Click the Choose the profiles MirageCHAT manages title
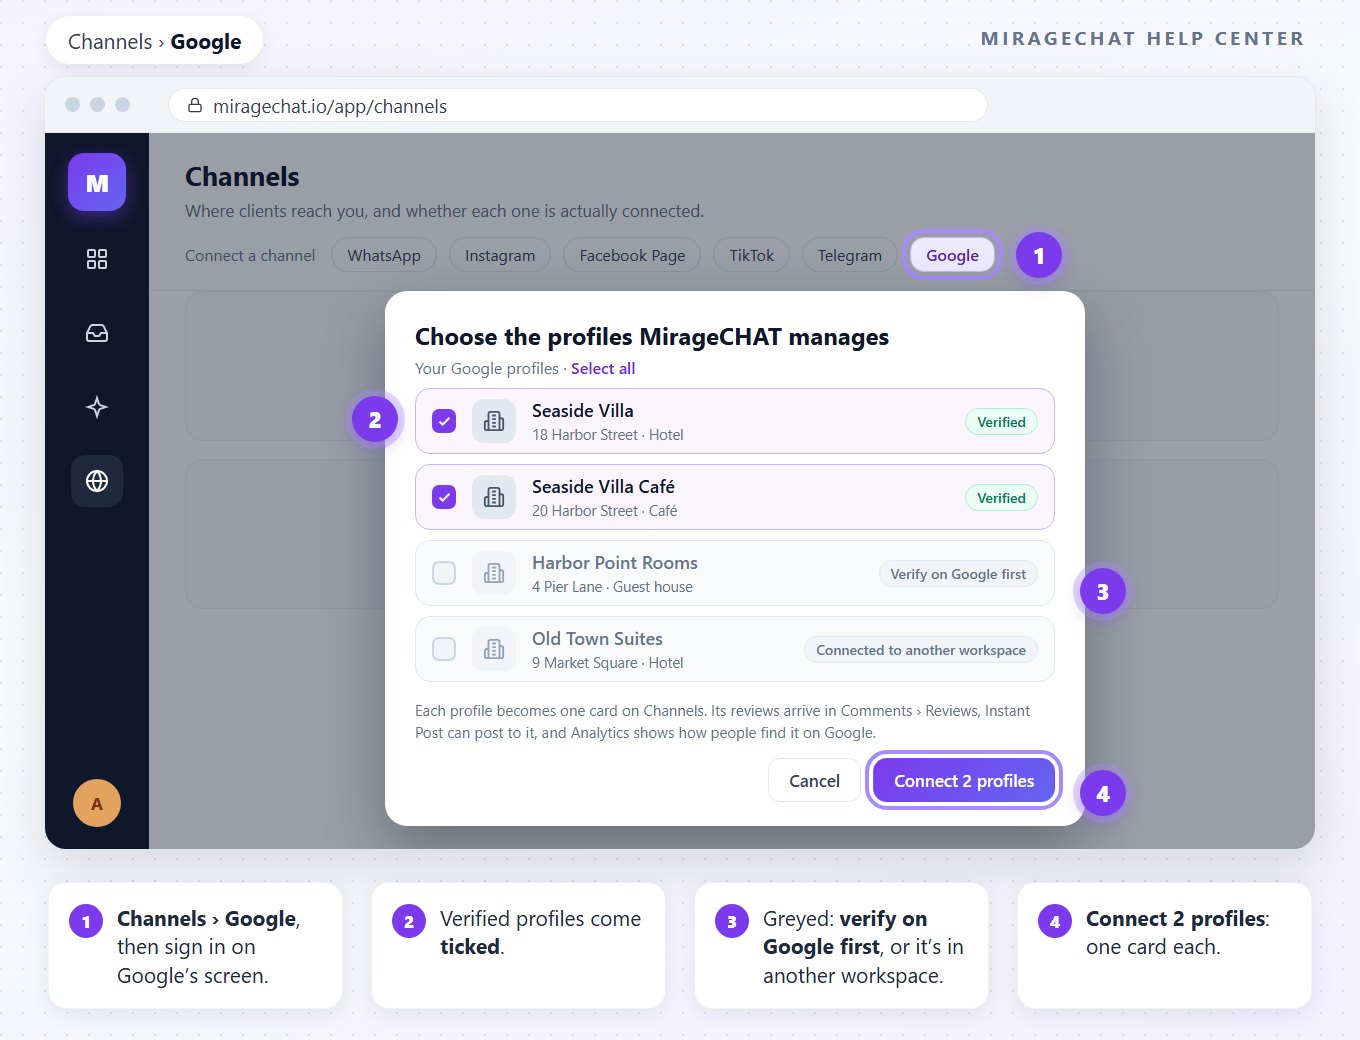Image resolution: width=1360 pixels, height=1040 pixels. 652,337
